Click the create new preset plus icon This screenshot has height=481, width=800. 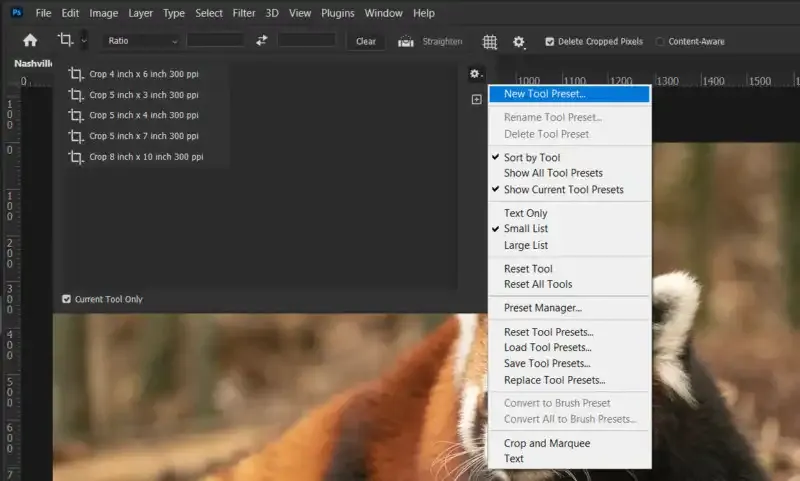point(477,99)
